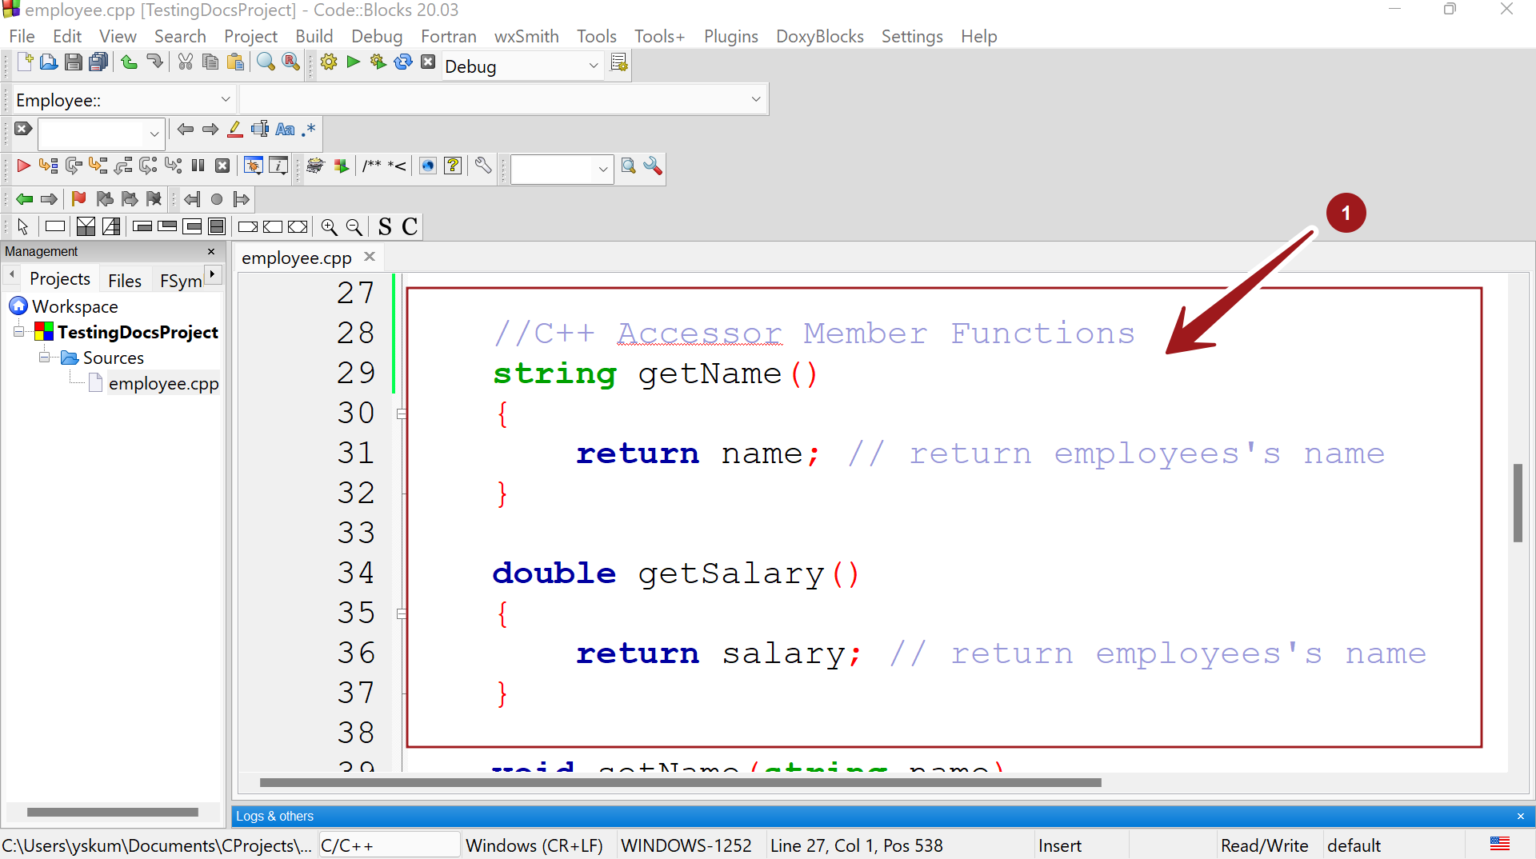
Task: Collapse the code fold marker at line 30
Action: [x=401, y=412]
